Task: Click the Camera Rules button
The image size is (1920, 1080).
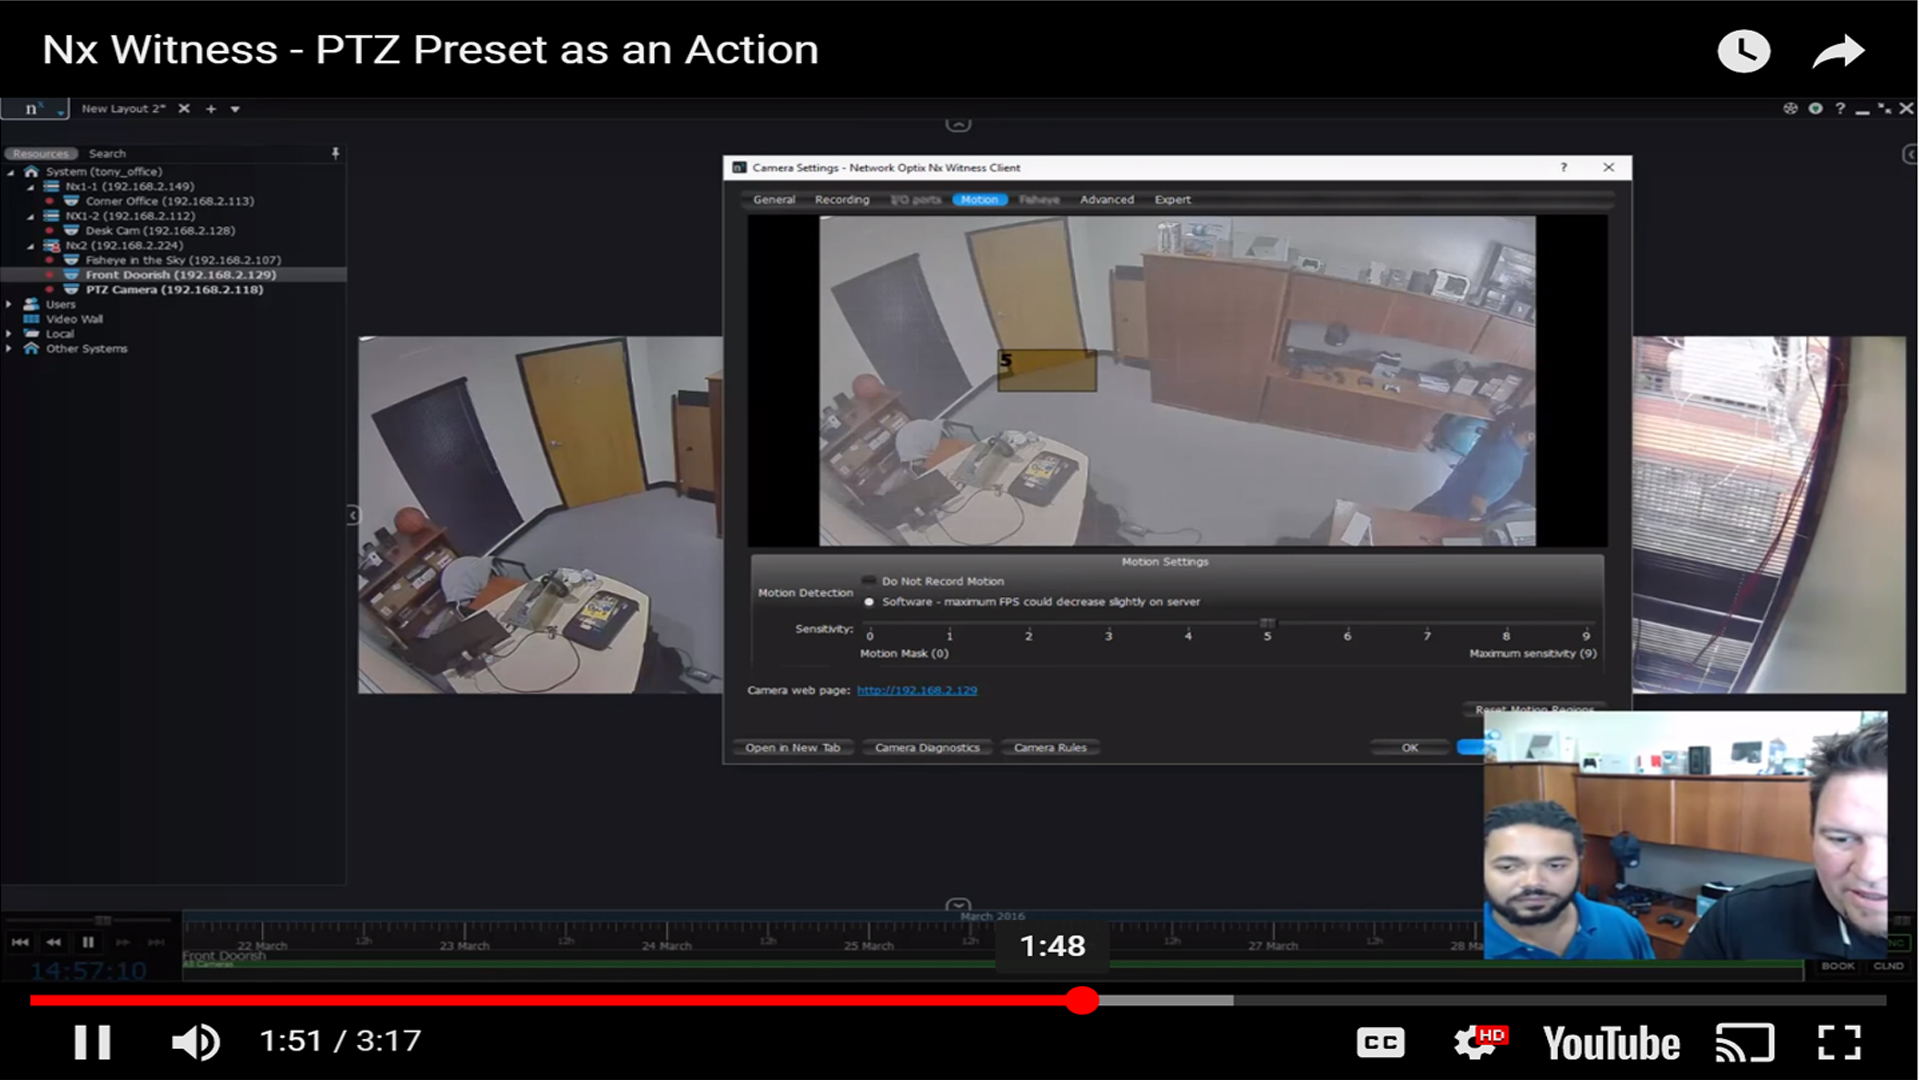Action: point(1050,748)
